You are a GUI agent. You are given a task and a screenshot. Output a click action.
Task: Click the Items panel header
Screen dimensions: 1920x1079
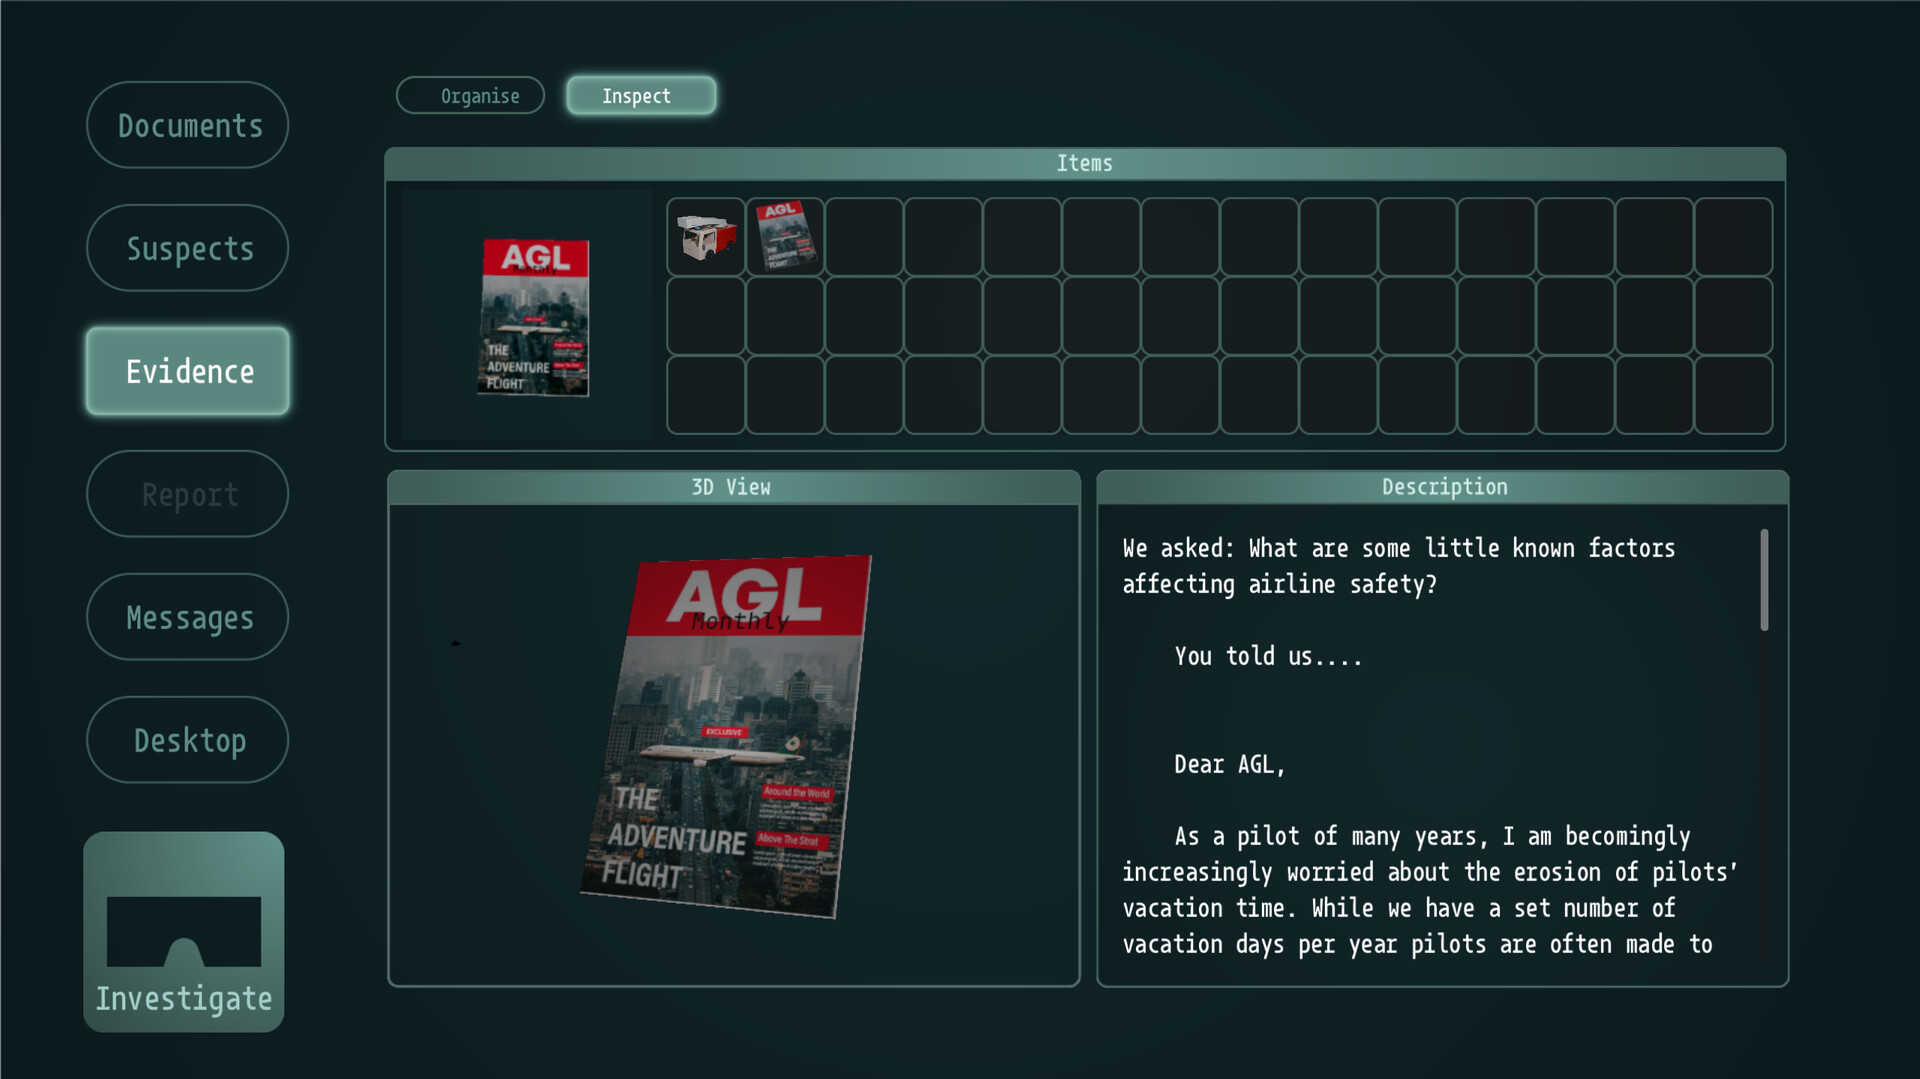(x=1085, y=163)
